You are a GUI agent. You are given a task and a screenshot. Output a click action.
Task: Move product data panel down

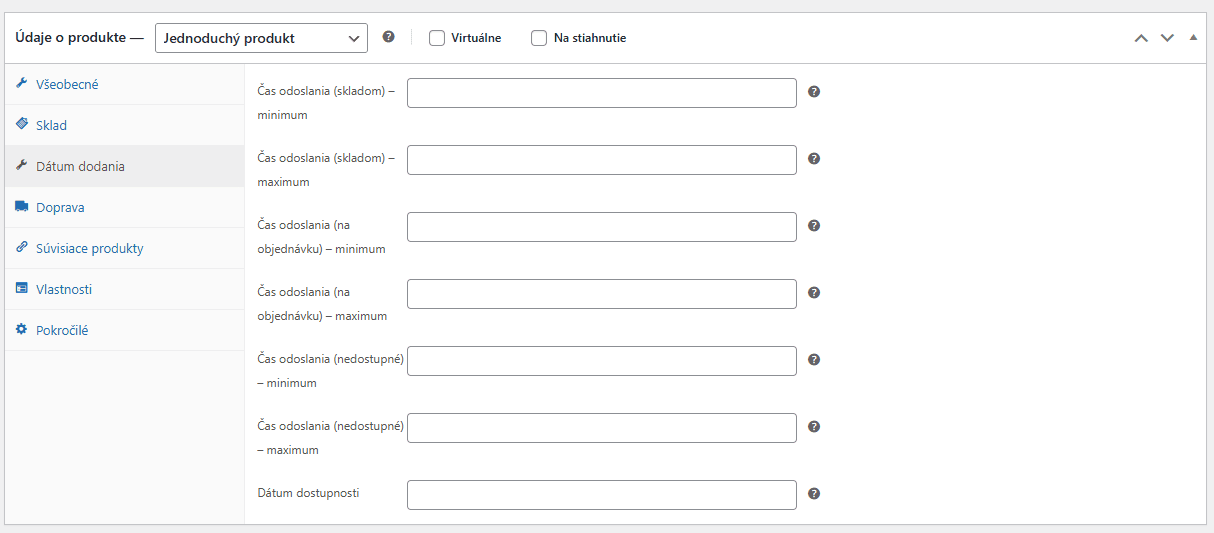1167,38
